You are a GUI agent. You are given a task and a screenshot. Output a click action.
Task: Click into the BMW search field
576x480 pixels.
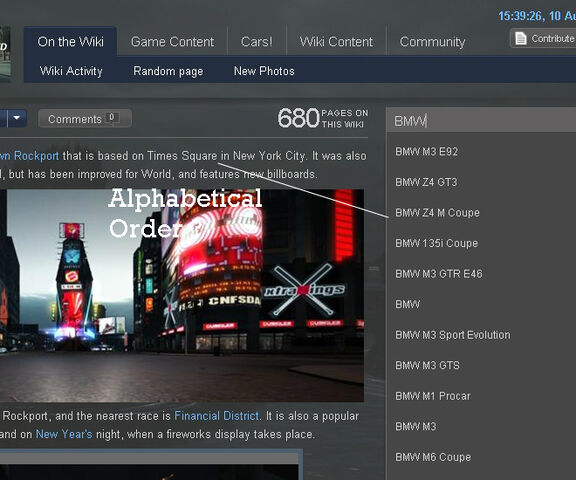tap(481, 120)
